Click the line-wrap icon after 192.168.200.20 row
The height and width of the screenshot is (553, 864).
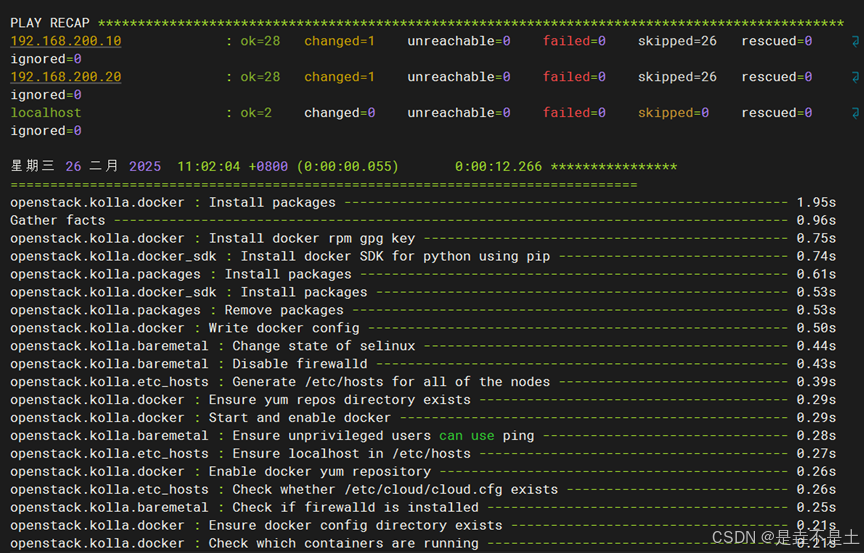[855, 77]
